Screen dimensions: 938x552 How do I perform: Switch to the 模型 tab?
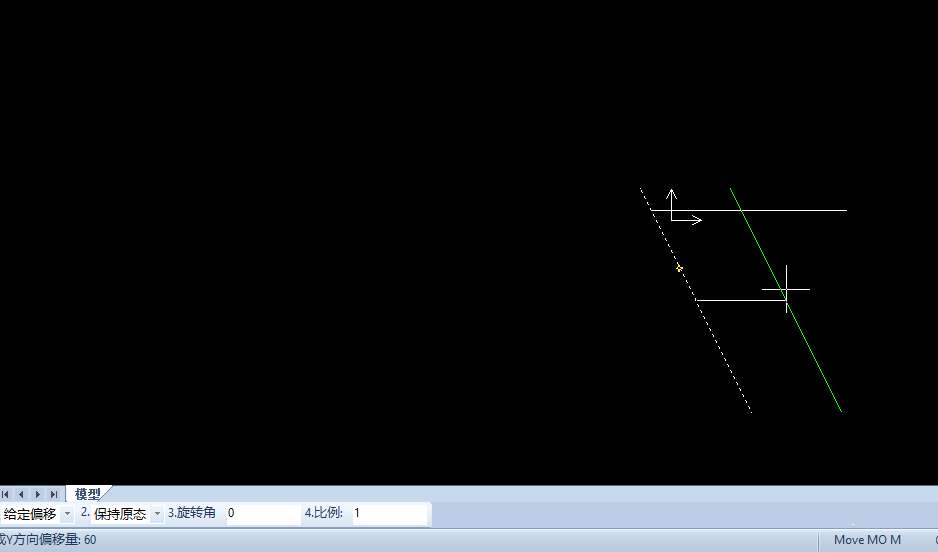tap(87, 494)
